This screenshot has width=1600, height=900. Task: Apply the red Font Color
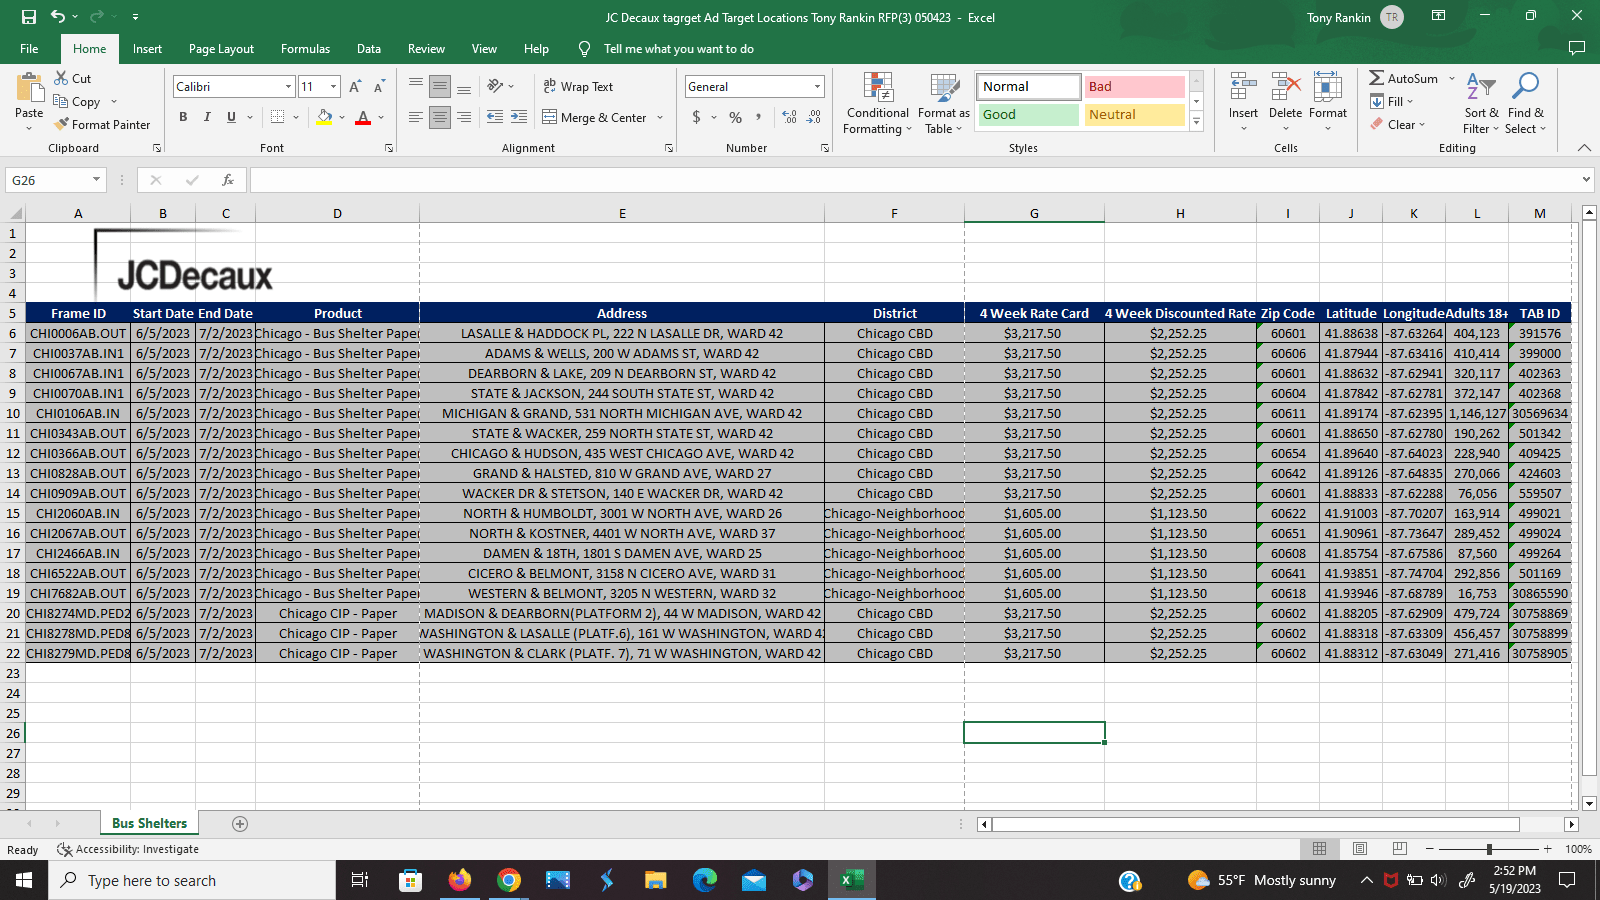tap(363, 117)
